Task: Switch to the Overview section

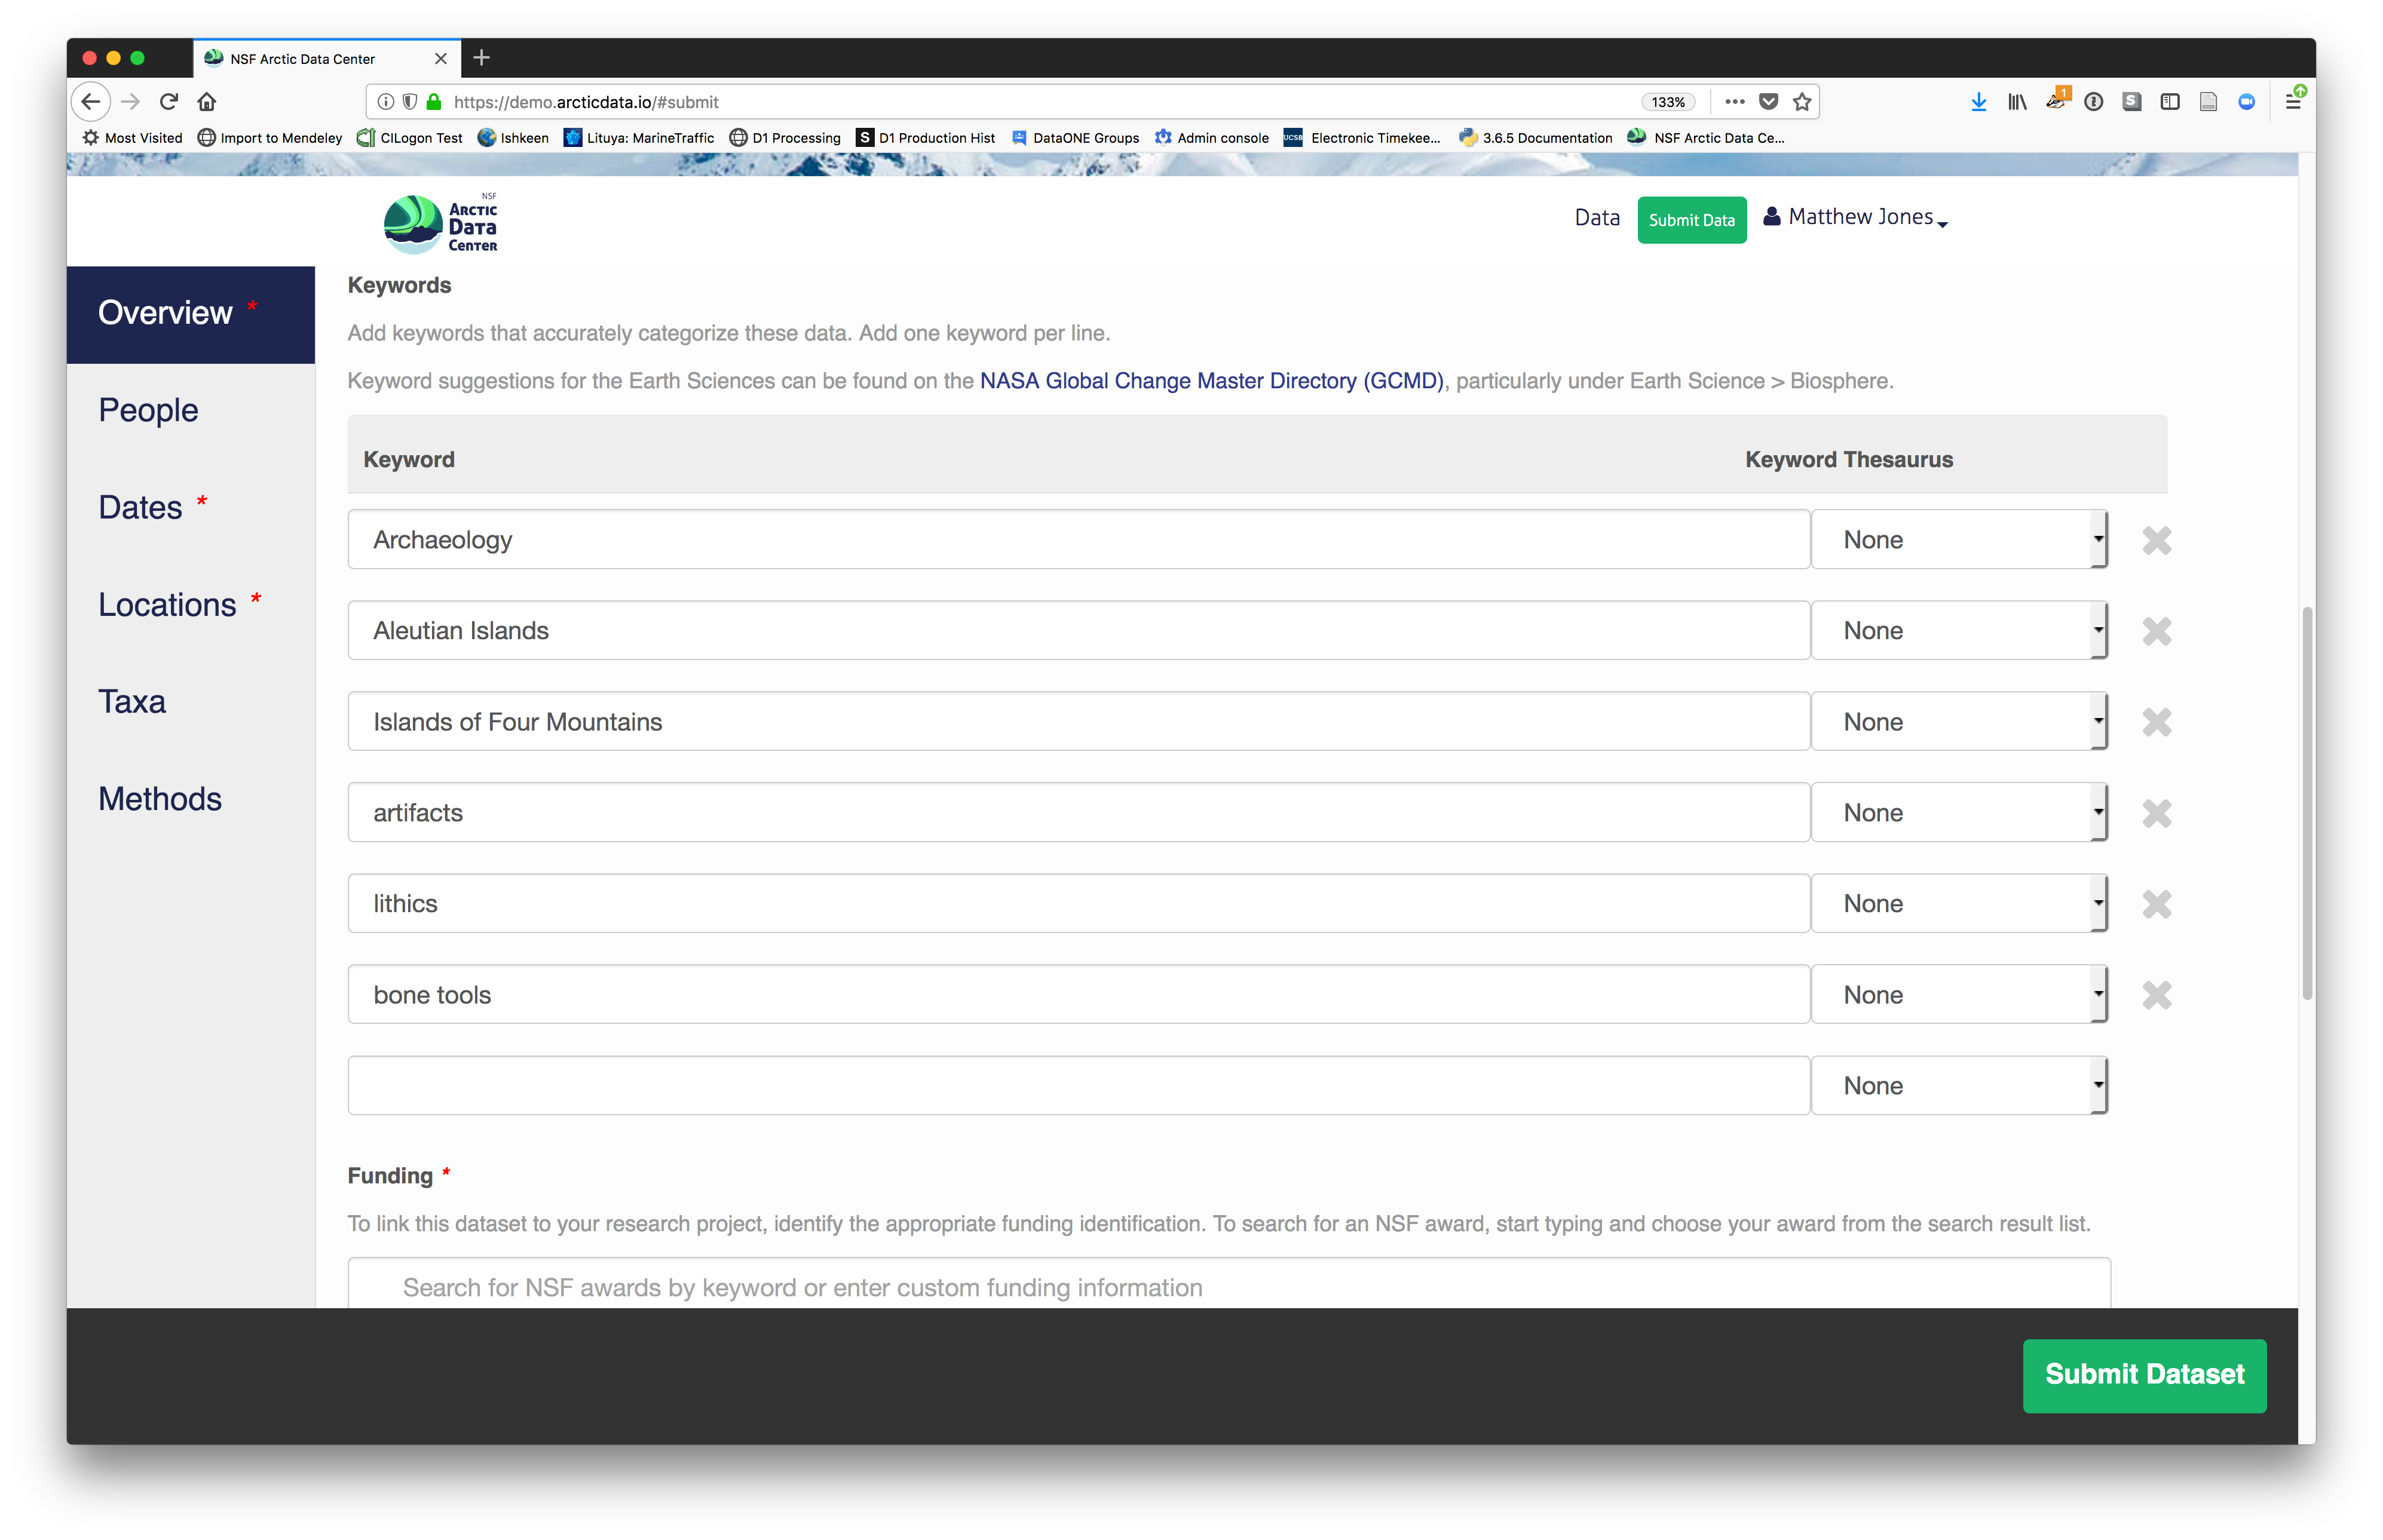Action: click(190, 314)
